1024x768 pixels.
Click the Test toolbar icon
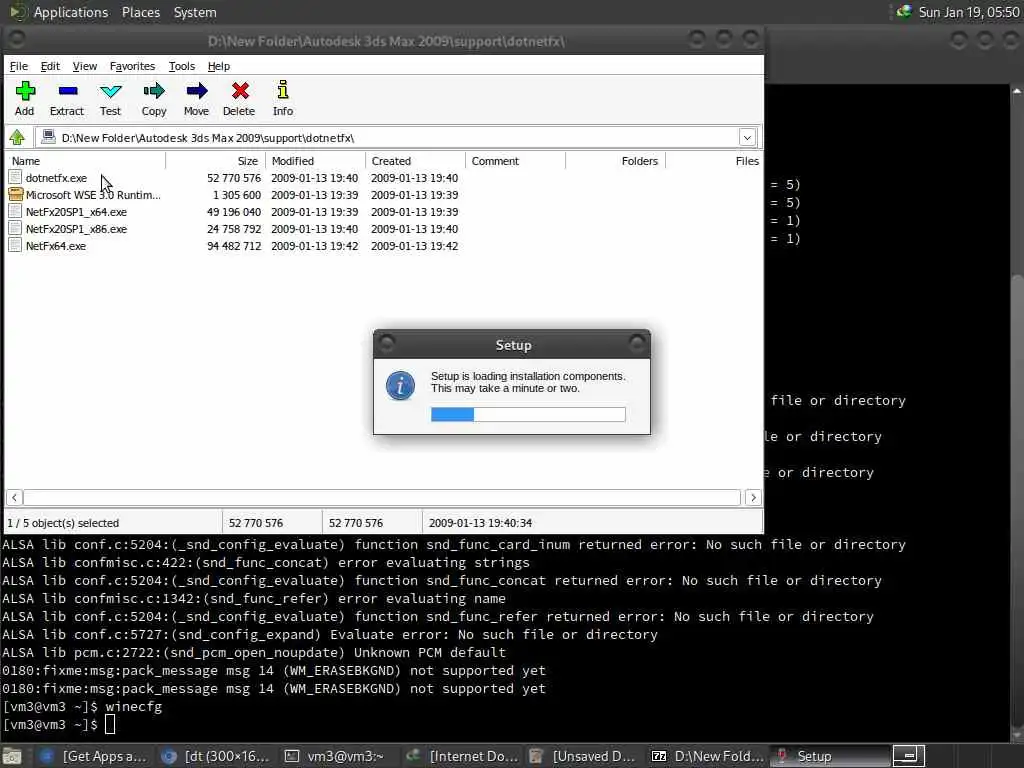click(110, 91)
